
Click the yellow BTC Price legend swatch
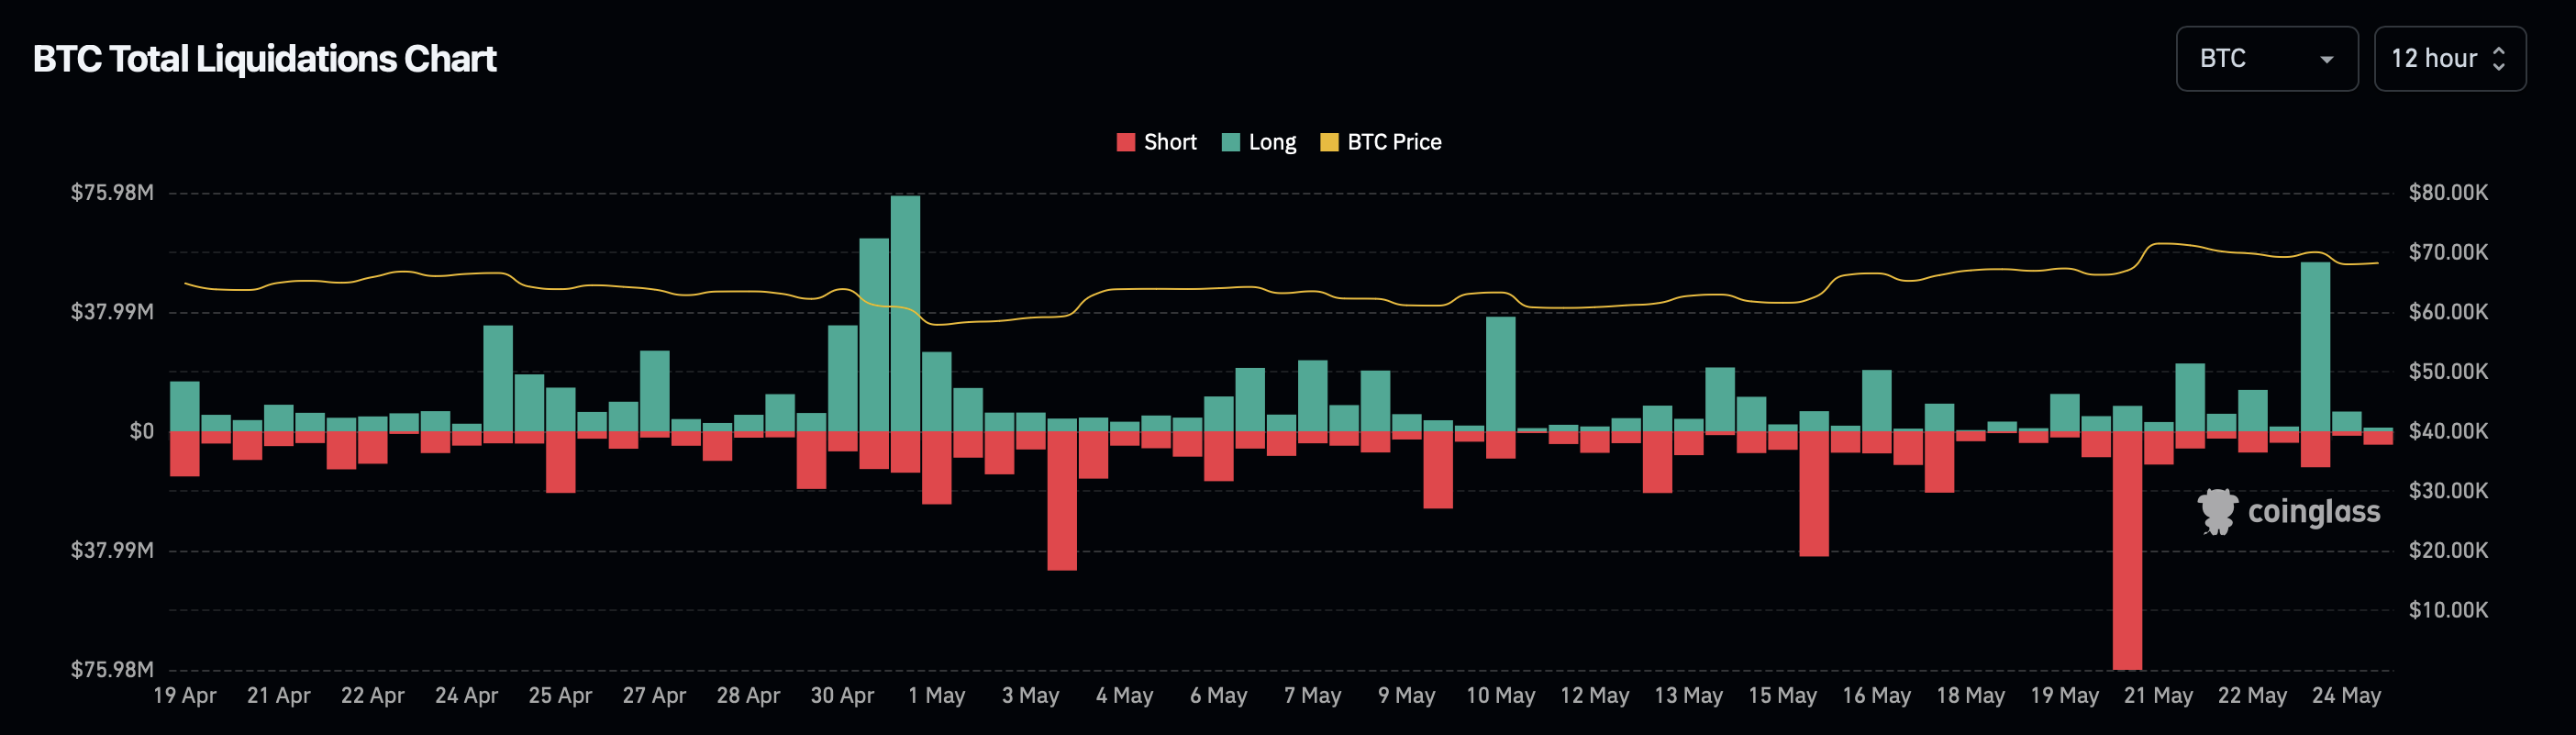(x=1329, y=142)
